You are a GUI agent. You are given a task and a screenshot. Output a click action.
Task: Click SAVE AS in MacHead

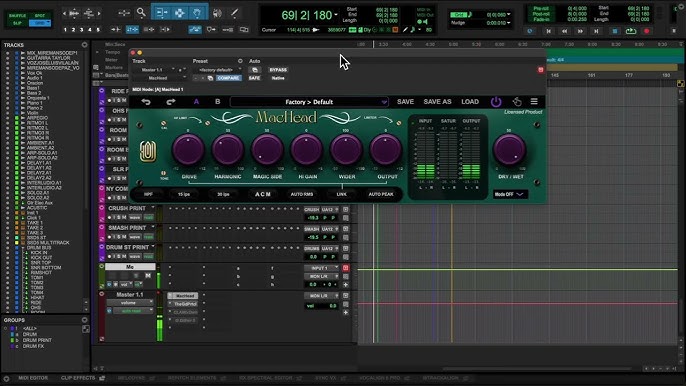(x=437, y=102)
